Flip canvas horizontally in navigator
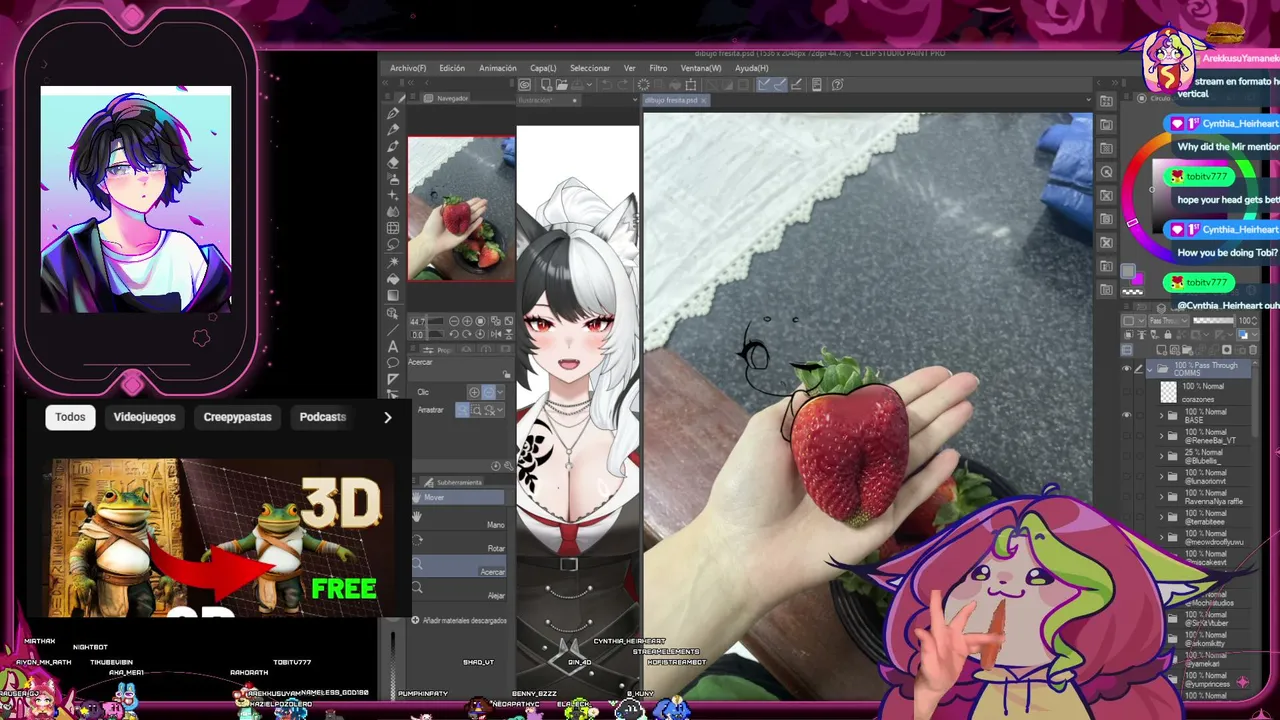The height and width of the screenshot is (720, 1280). tap(495, 333)
